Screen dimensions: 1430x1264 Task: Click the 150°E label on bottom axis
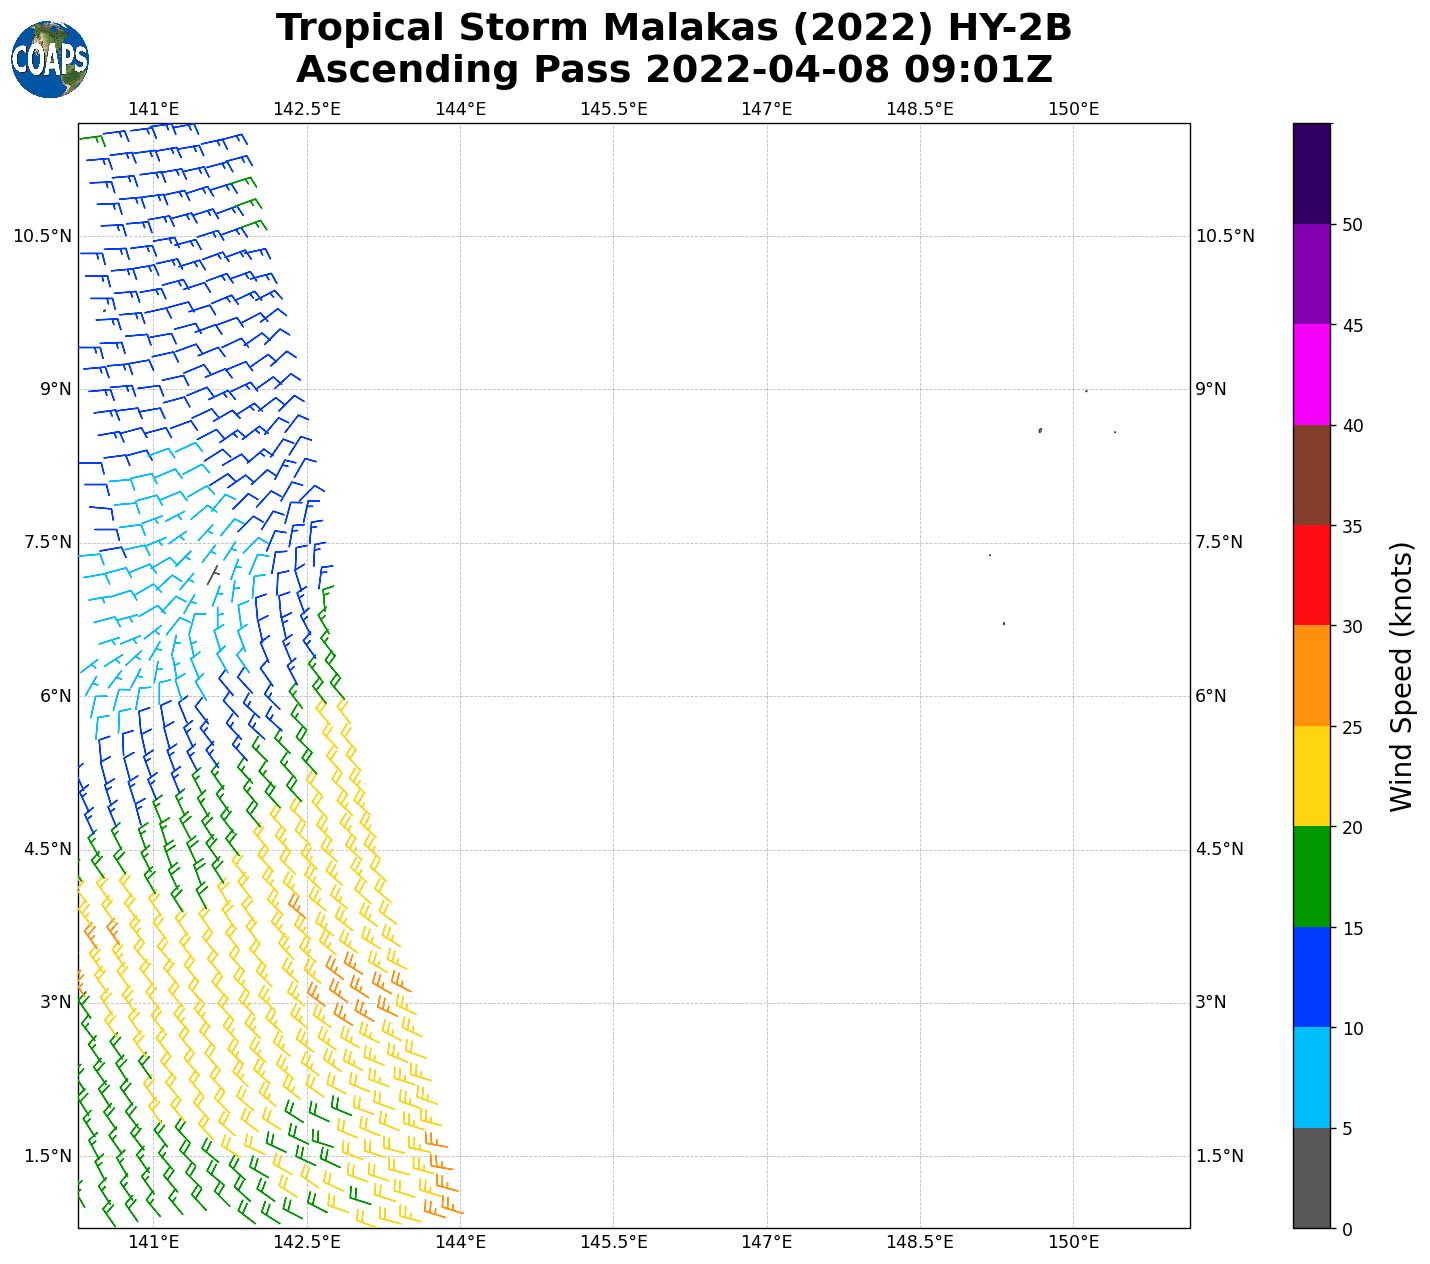coord(1074,1242)
